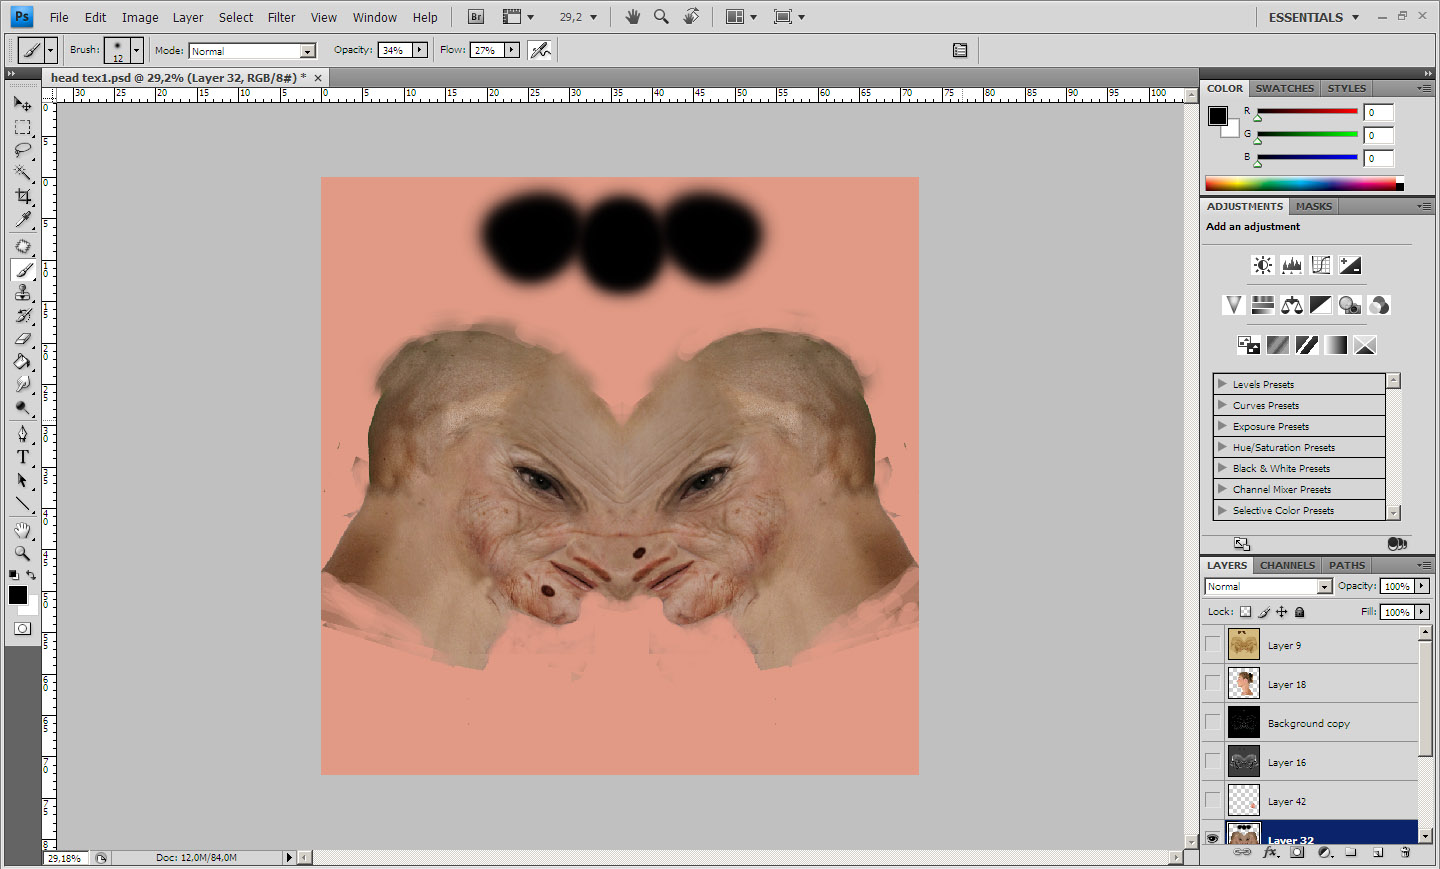Show Layer 42 visibility
This screenshot has height=869, width=1440.
coord(1212,801)
